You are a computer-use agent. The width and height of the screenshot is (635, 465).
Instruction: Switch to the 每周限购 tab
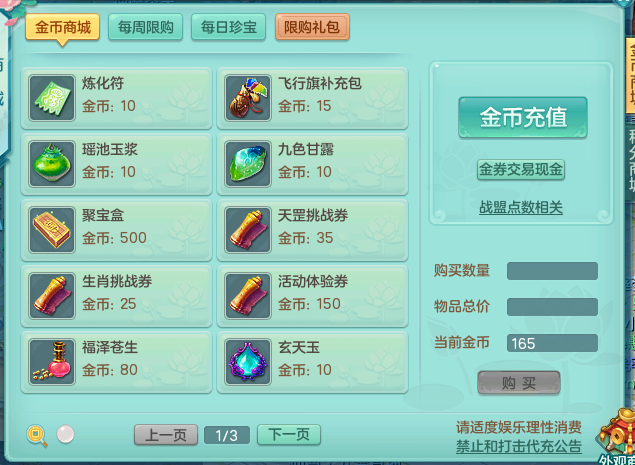pos(145,27)
